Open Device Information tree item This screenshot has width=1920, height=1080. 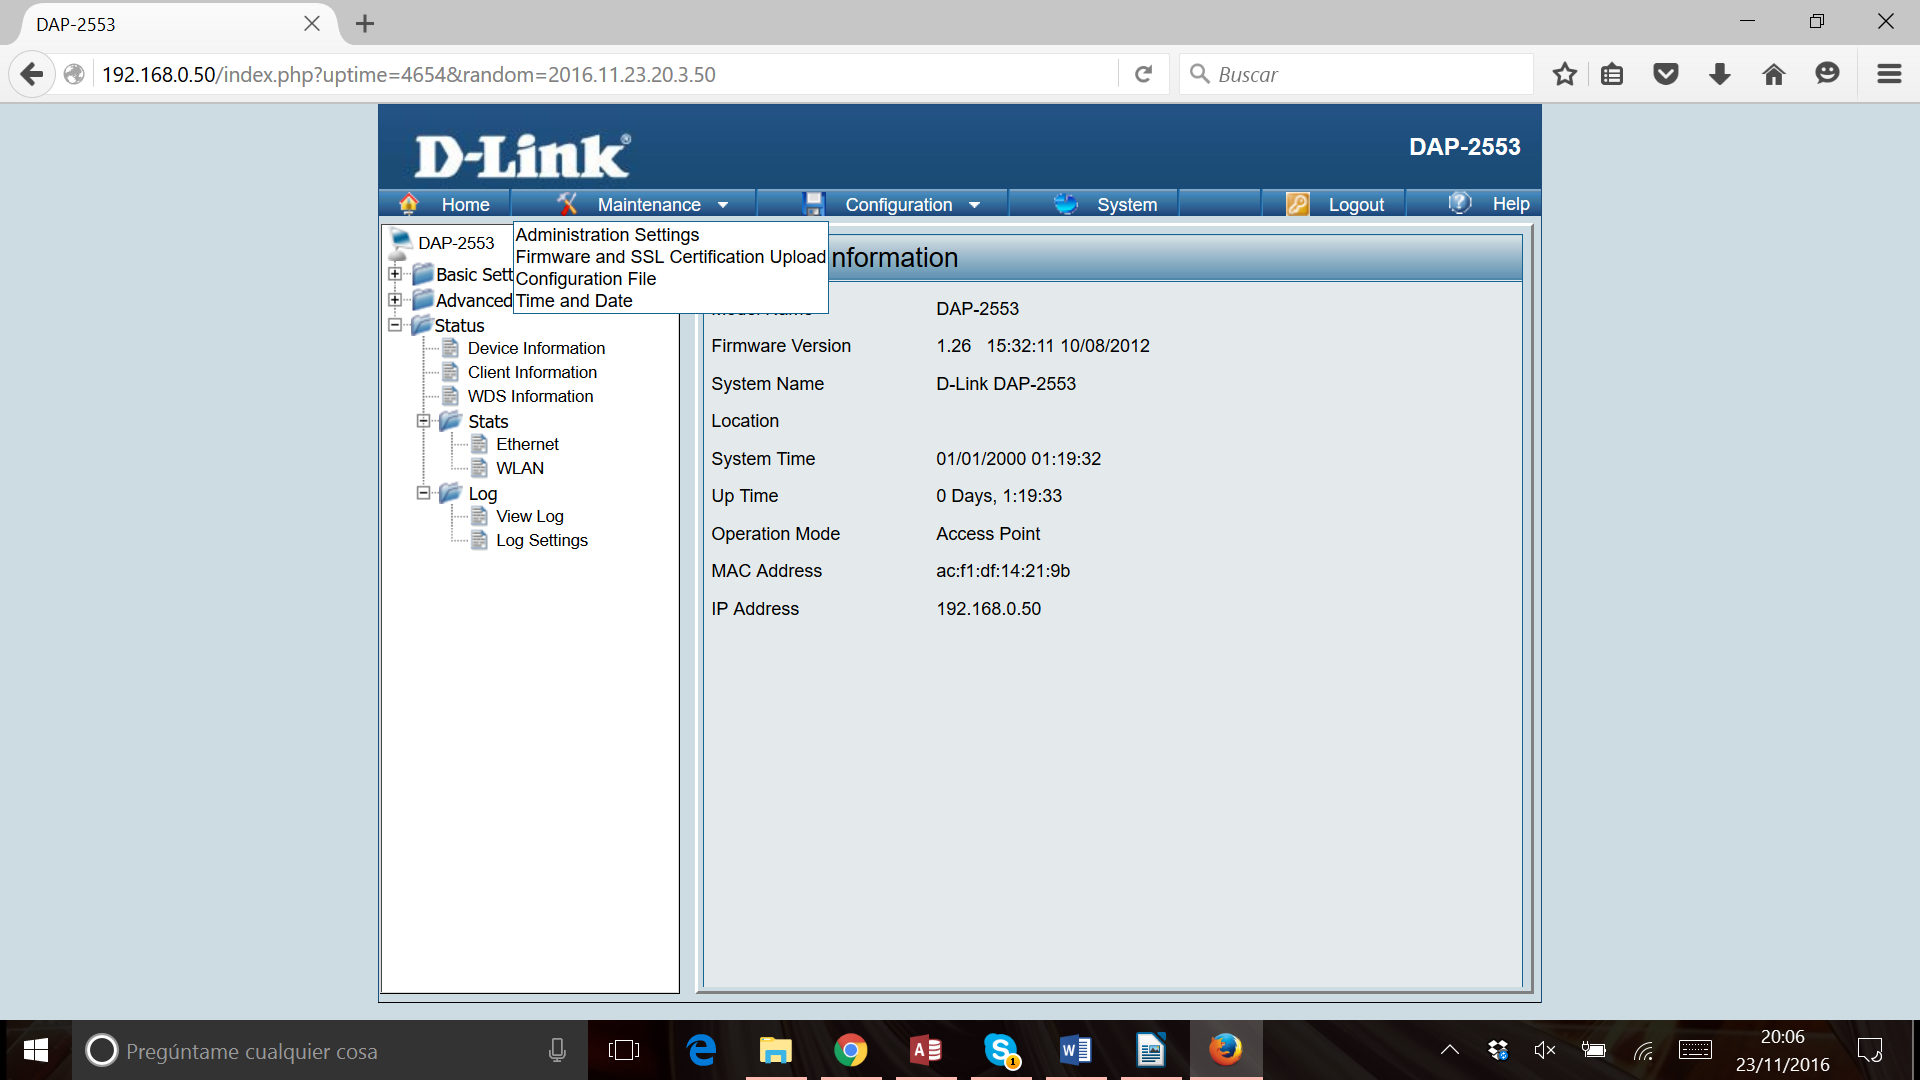click(x=536, y=348)
